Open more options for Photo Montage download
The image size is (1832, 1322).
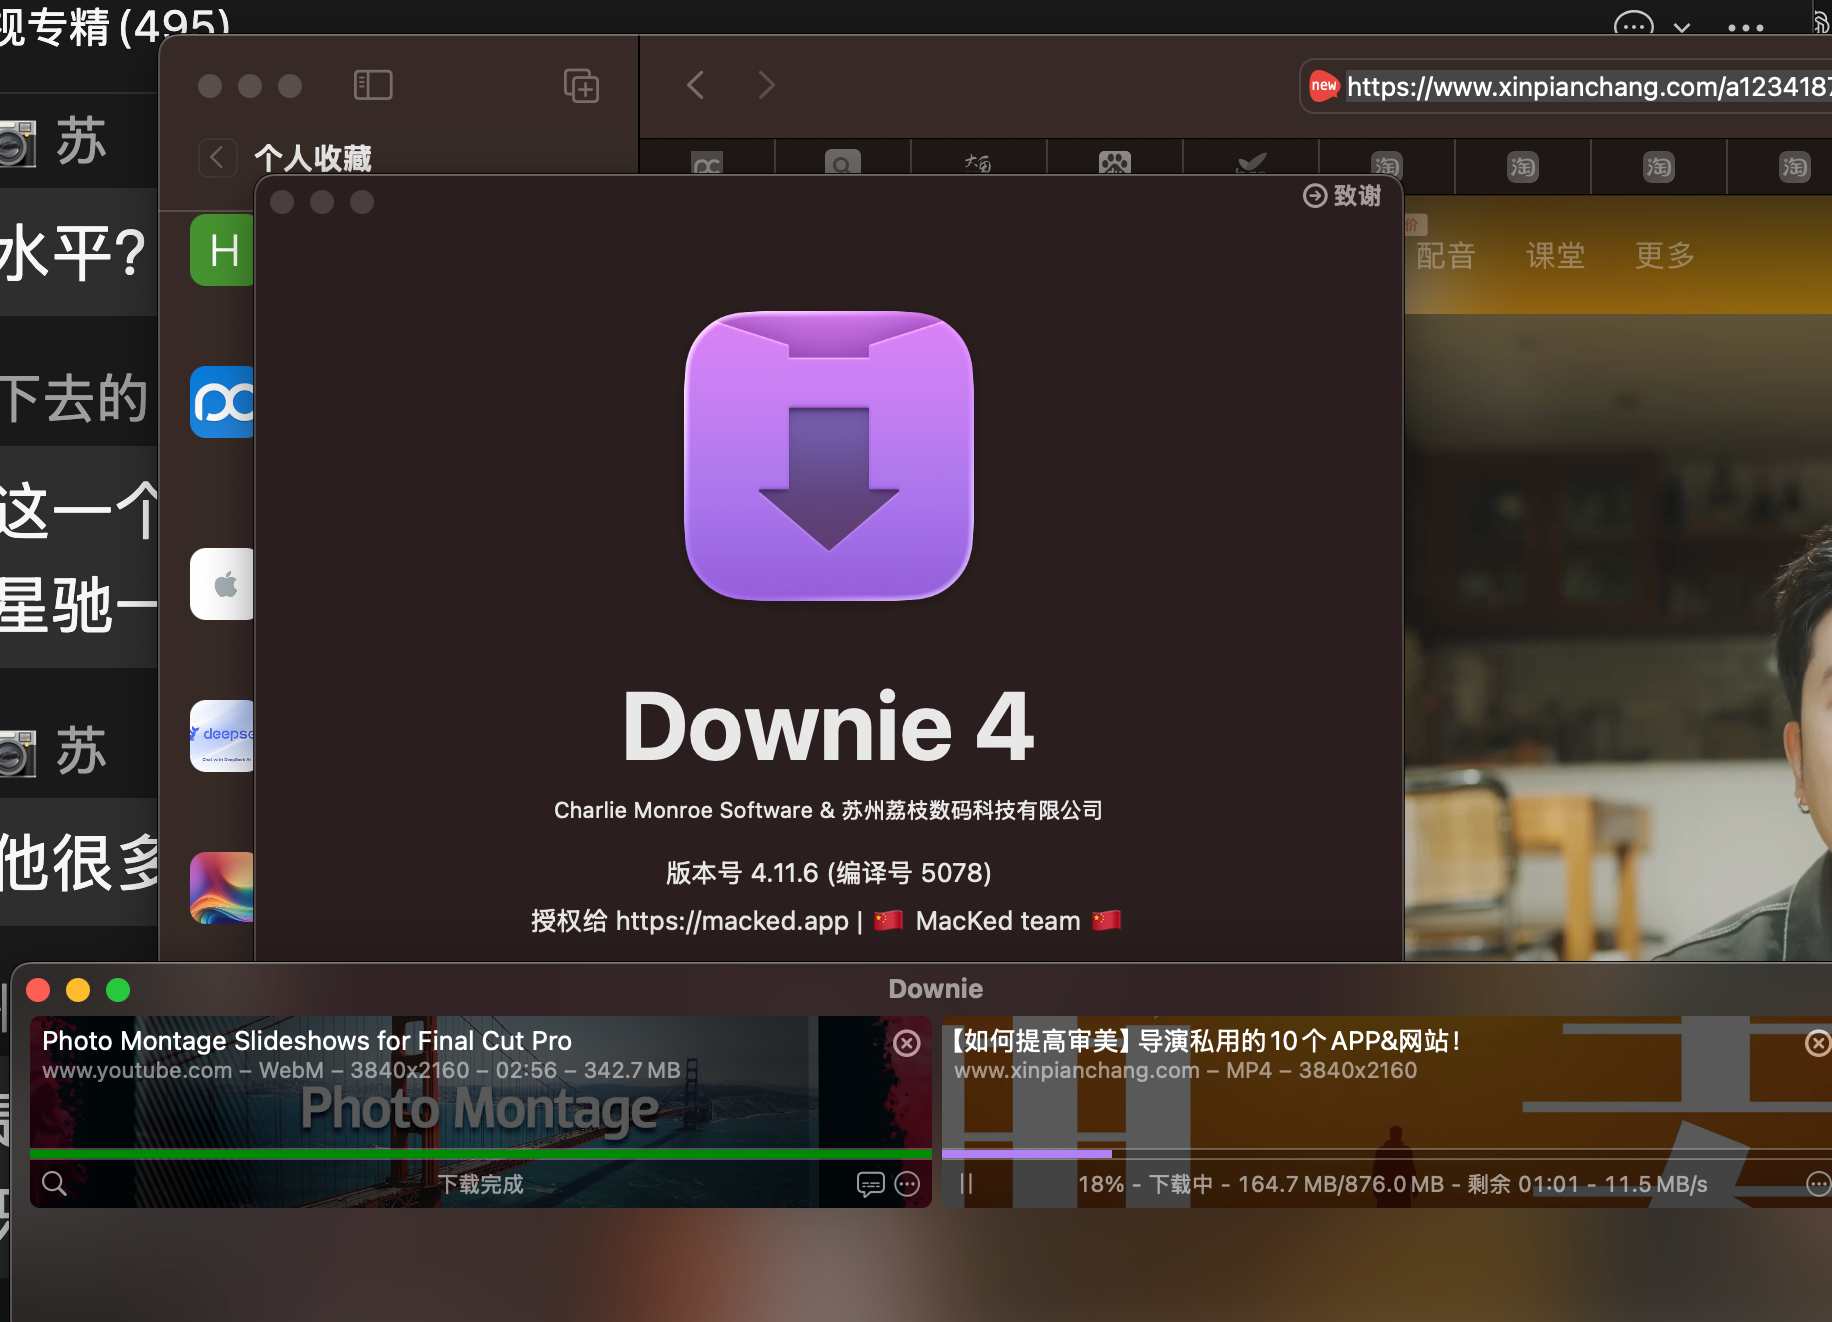(x=907, y=1184)
